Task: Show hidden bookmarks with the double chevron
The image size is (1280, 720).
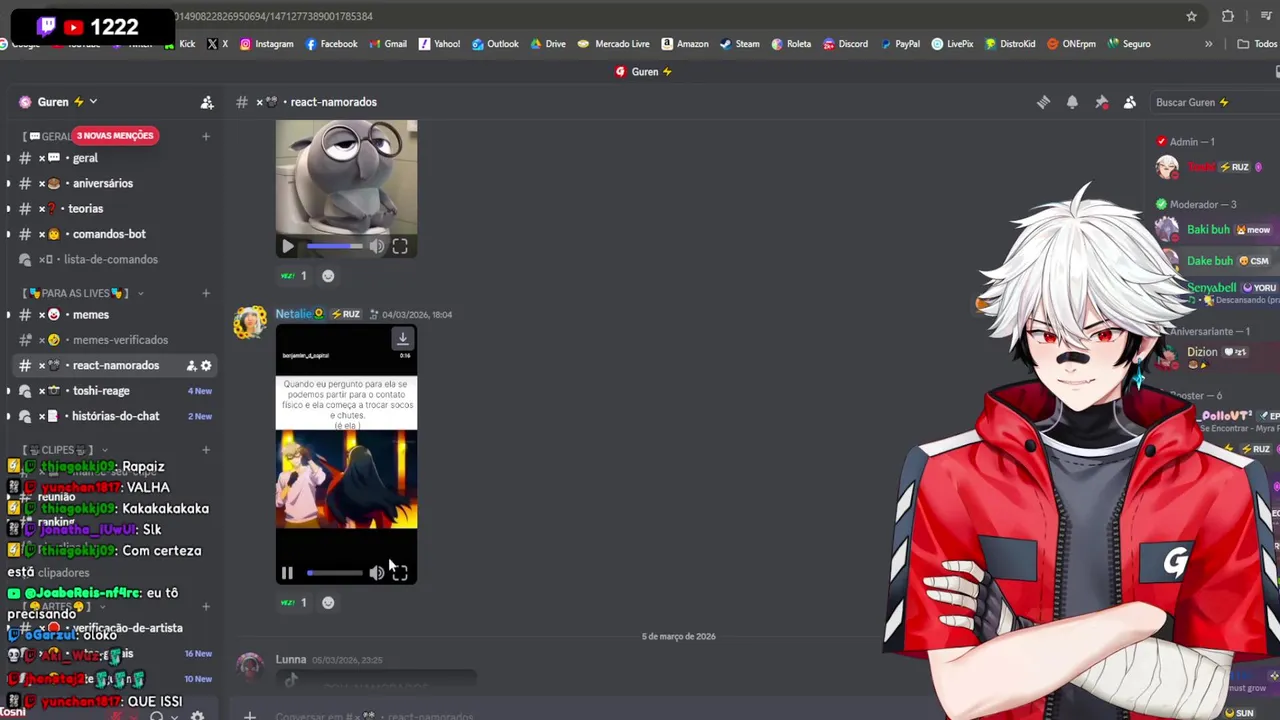Action: coord(1208,44)
